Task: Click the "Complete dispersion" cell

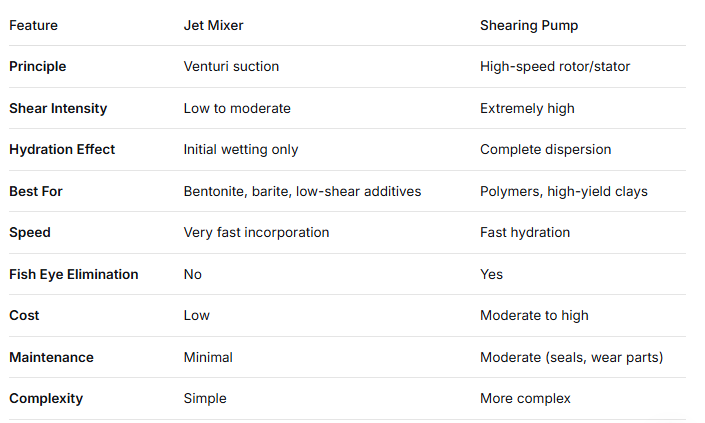Action: (545, 149)
